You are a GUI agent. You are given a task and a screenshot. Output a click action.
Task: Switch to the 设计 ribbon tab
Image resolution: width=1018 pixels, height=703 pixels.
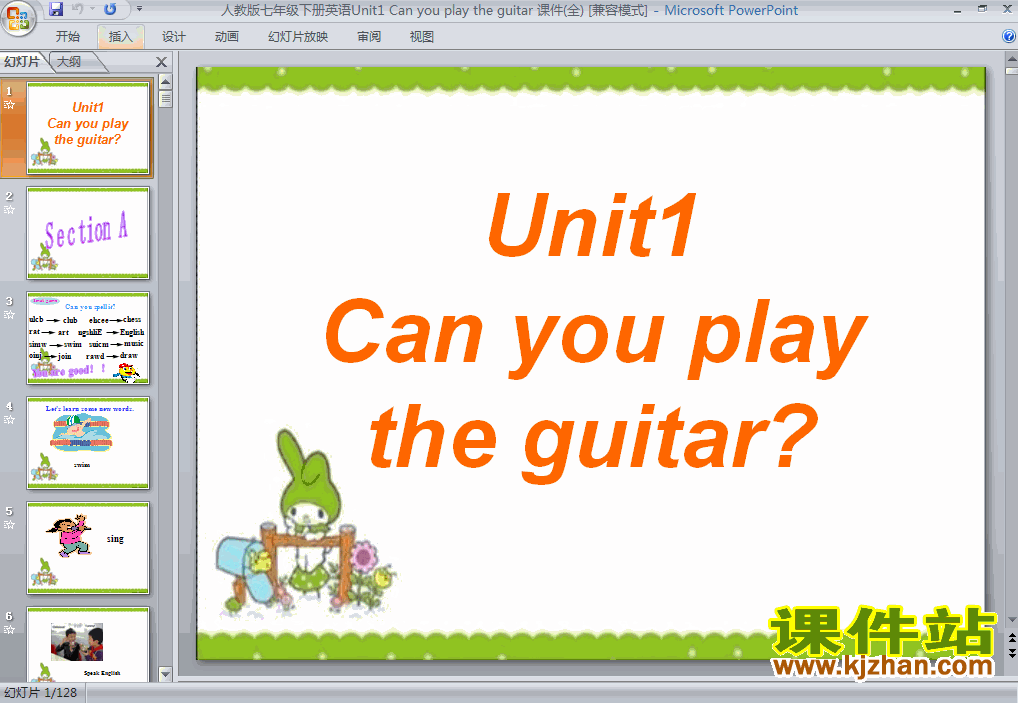pyautogui.click(x=173, y=37)
